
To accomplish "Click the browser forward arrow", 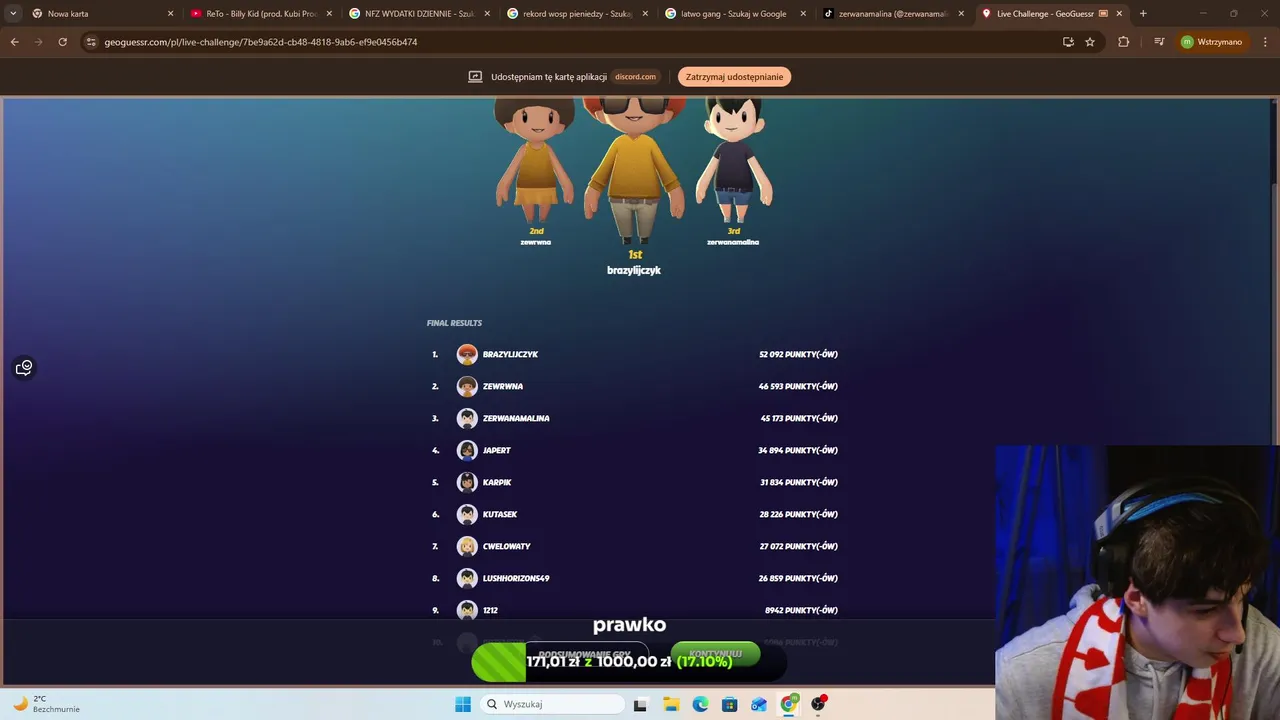I will 38,42.
